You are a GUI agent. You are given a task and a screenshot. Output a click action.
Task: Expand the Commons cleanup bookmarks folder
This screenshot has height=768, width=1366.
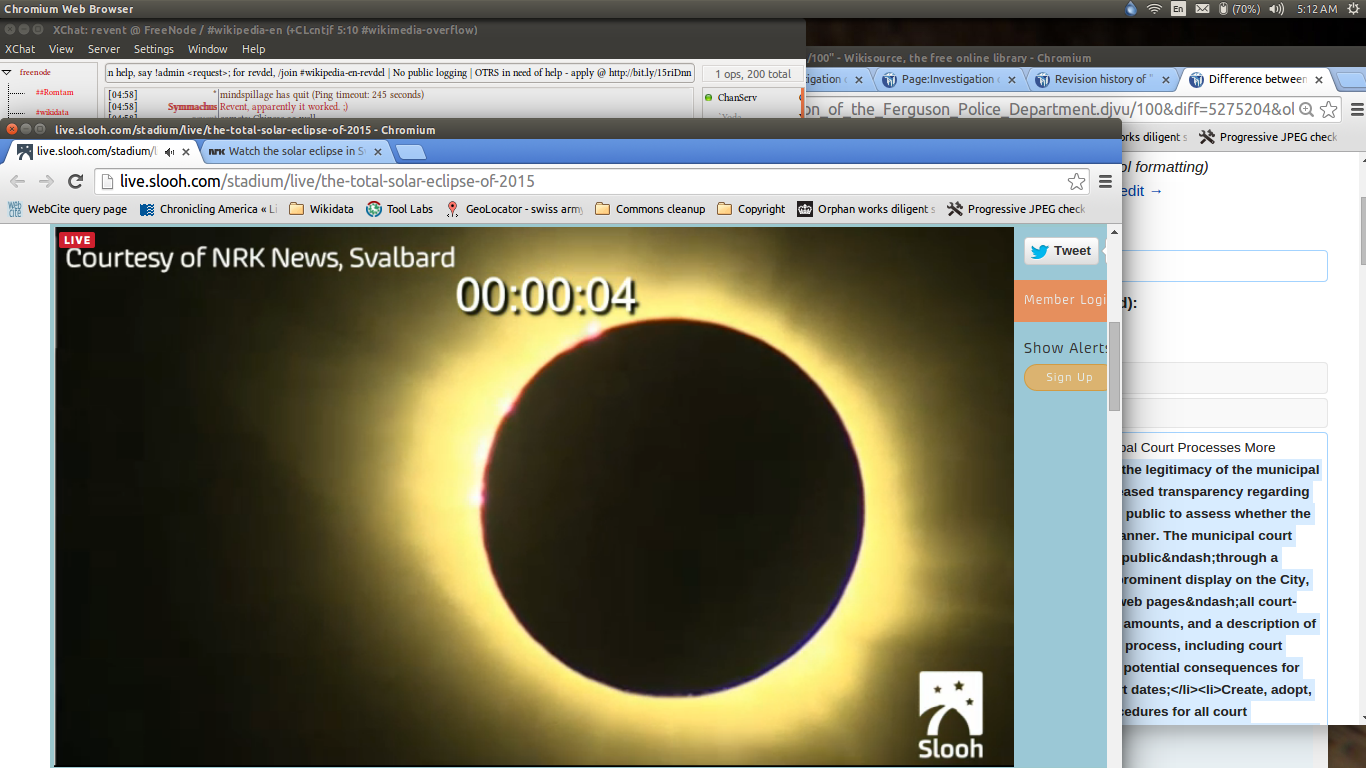point(650,209)
